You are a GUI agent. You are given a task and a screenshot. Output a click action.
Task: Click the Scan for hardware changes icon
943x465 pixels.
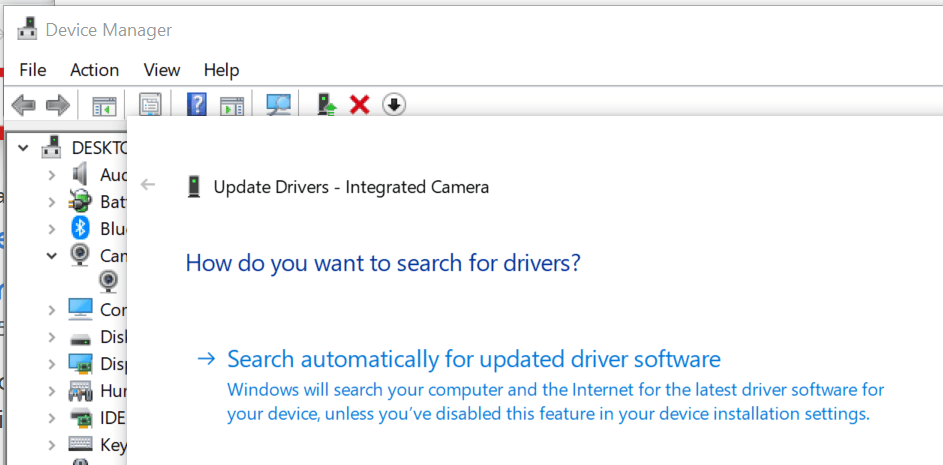pyautogui.click(x=278, y=104)
